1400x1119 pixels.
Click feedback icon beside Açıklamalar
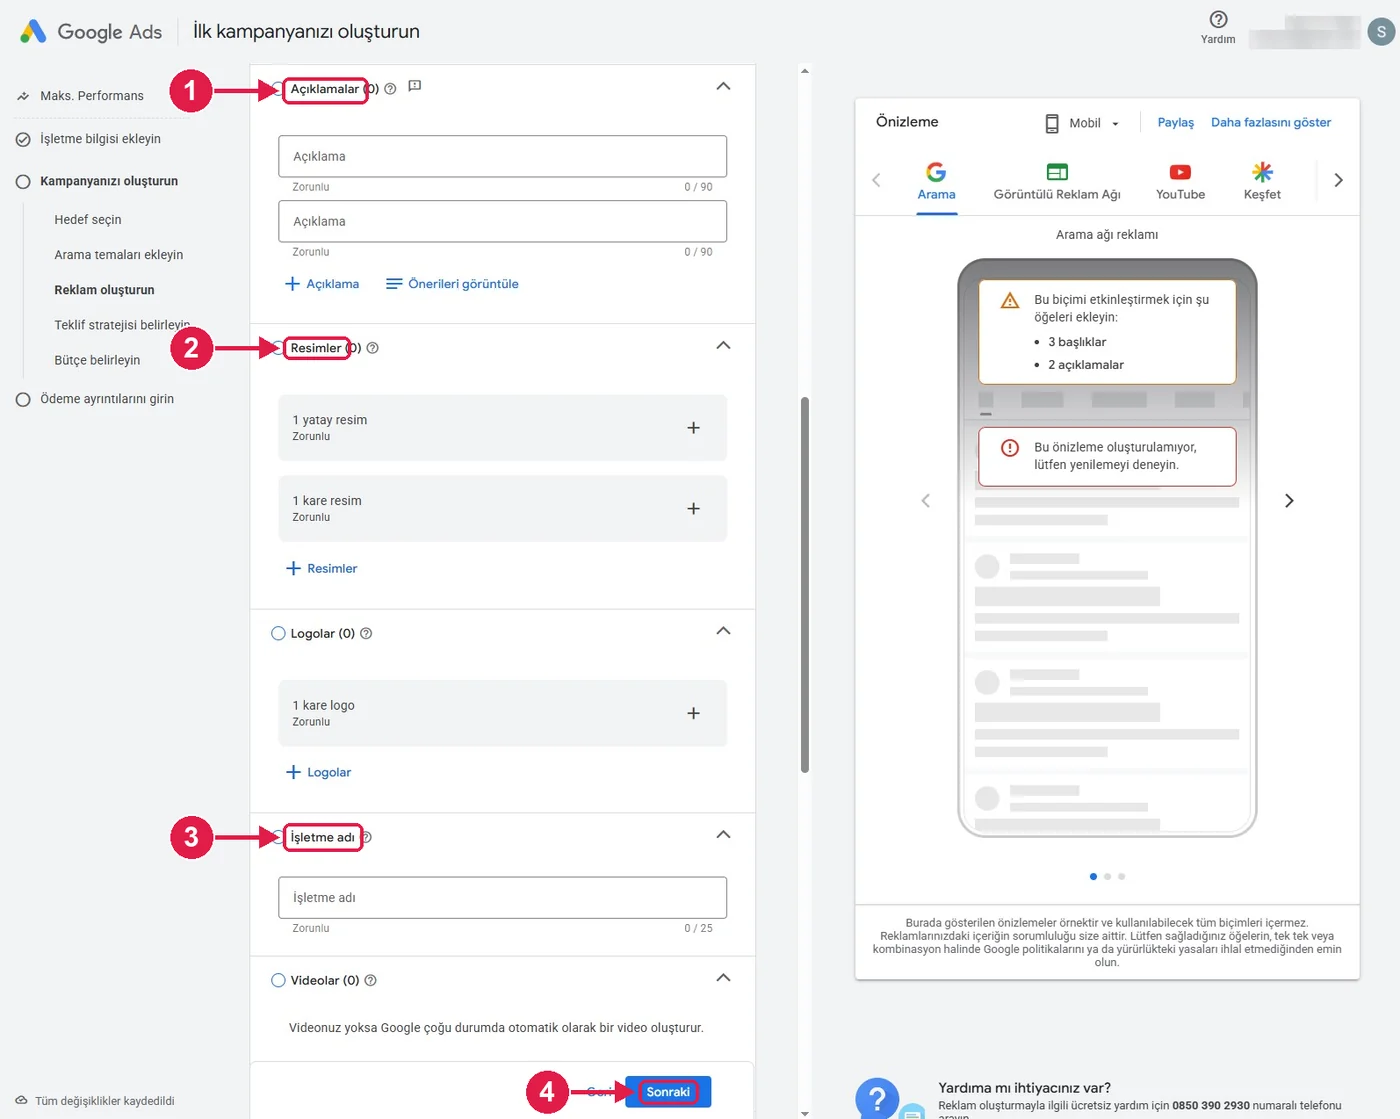(415, 87)
